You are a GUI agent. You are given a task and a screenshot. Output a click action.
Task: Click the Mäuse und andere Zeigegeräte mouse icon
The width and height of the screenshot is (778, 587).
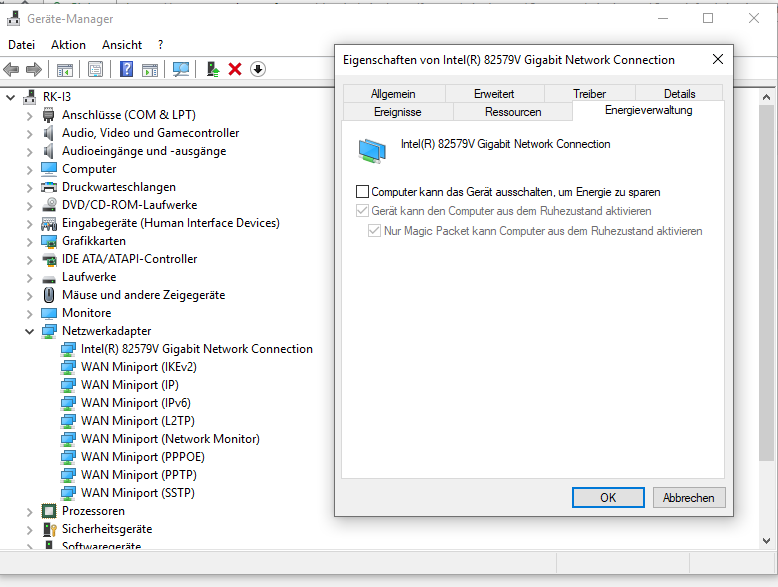coord(49,295)
